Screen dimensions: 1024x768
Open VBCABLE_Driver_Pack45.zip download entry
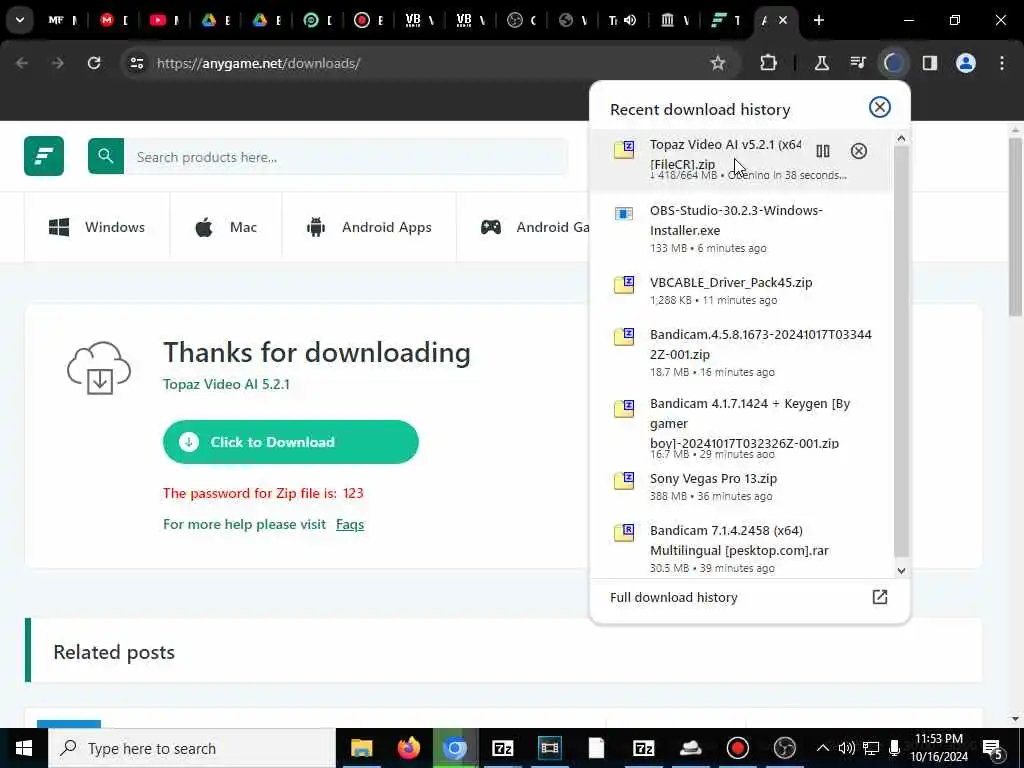click(x=741, y=291)
